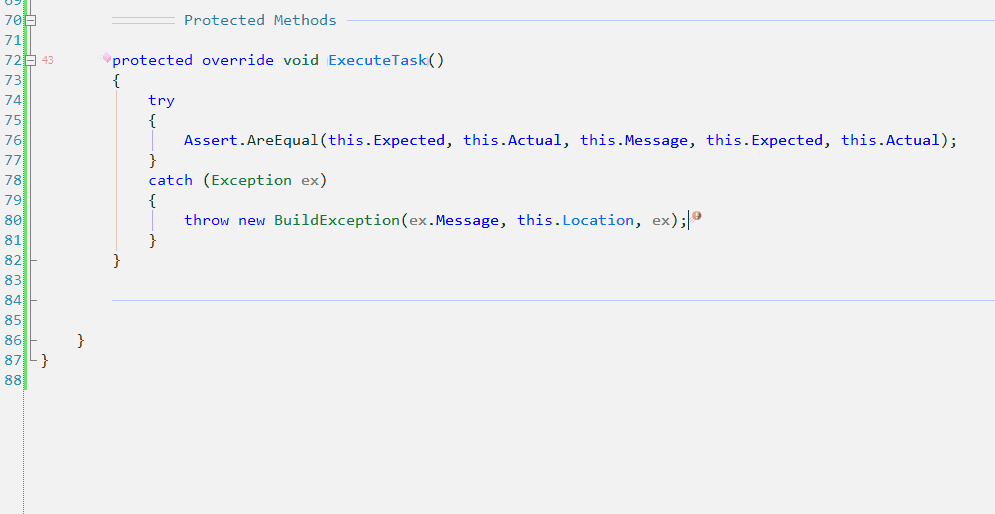Click the 'void' return type keyword
This screenshot has width=995, height=514.
[301, 60]
